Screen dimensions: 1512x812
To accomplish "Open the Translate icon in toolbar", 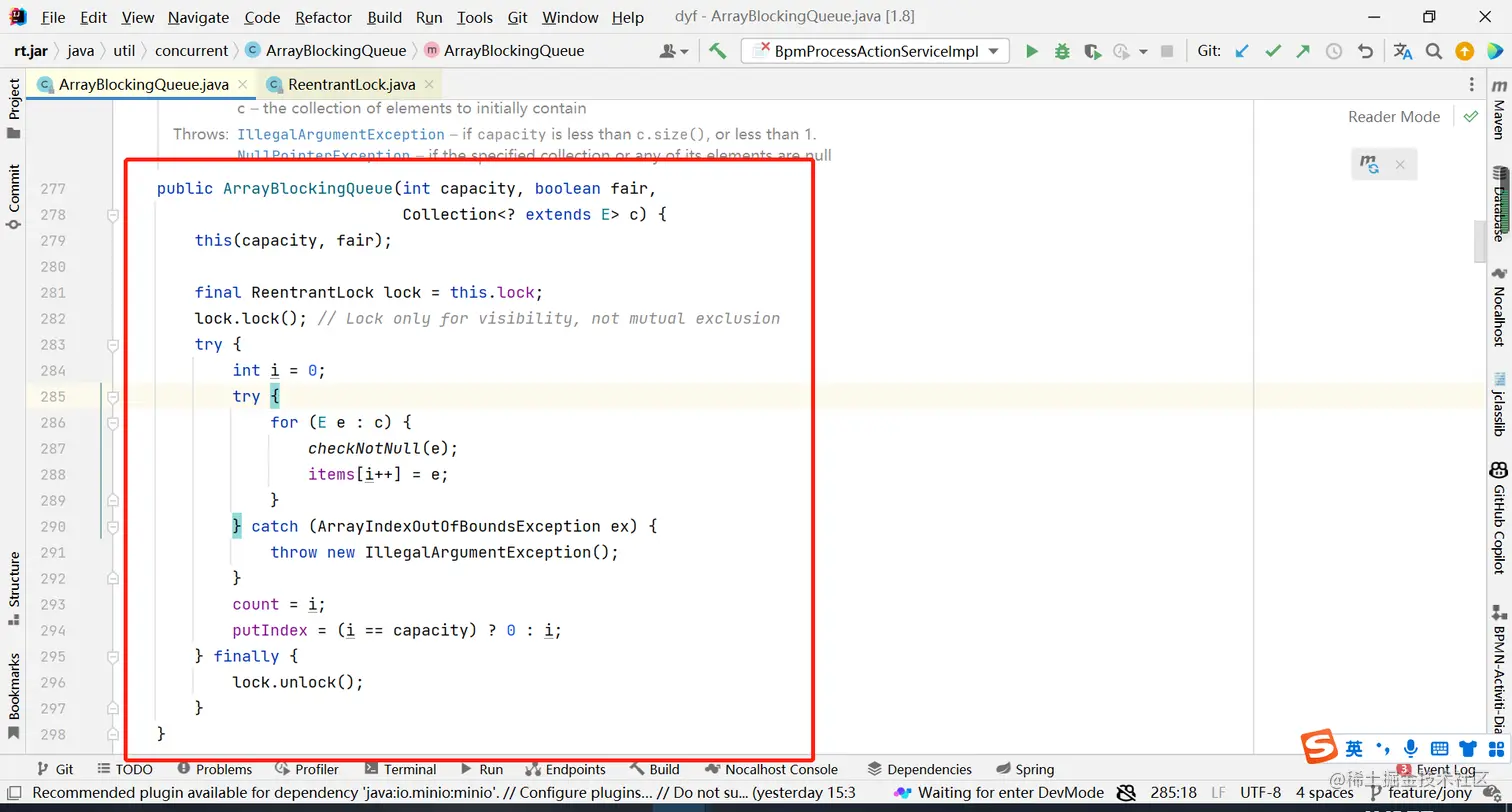I will [1403, 51].
